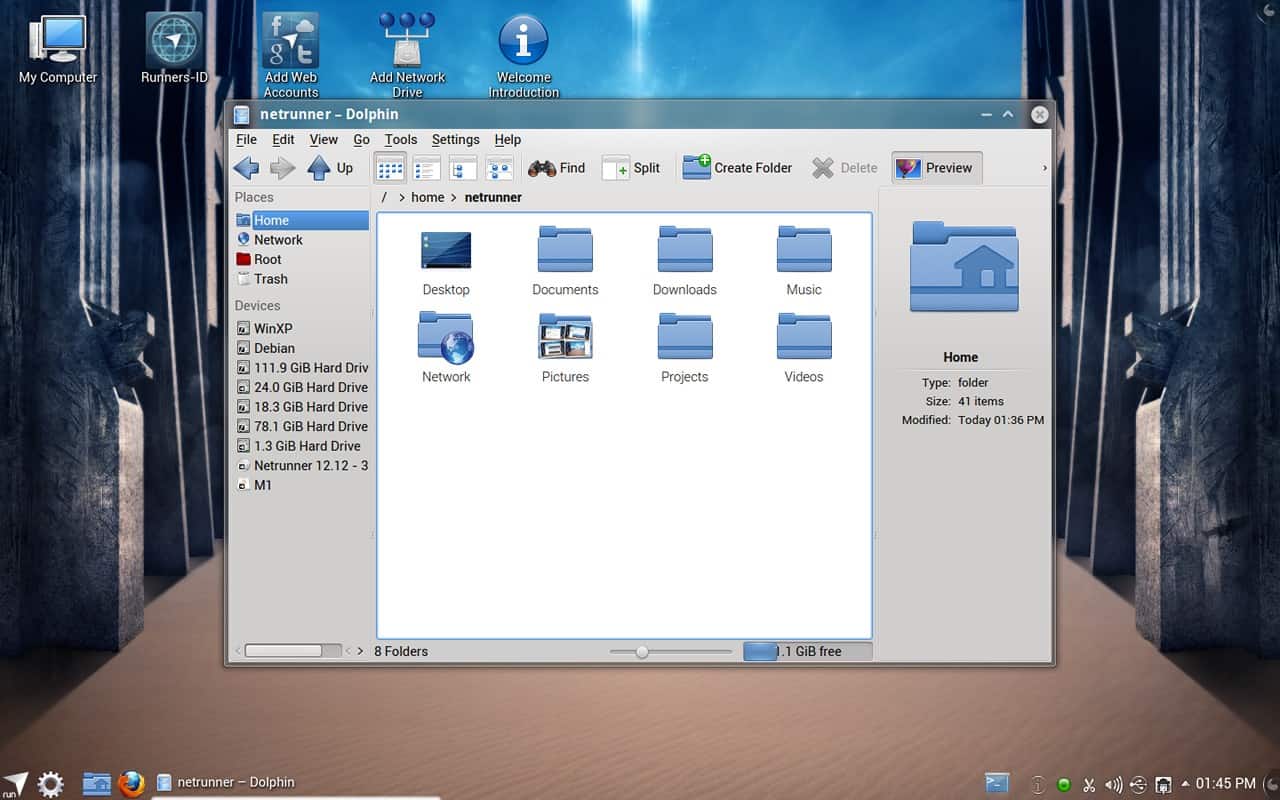Select Home in Places panel

click(x=301, y=220)
